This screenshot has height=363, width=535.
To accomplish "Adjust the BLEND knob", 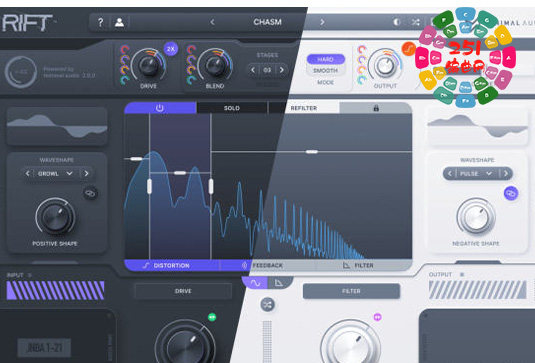I will [215, 66].
